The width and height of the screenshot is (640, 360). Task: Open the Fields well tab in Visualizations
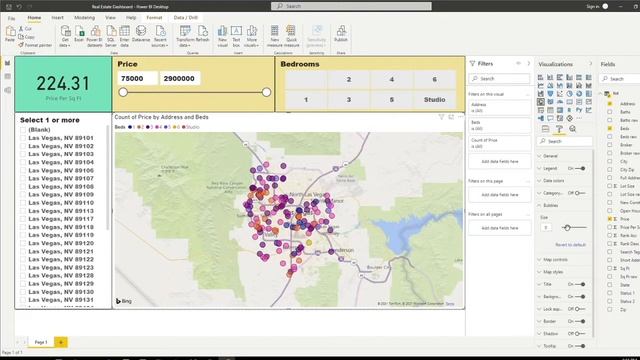tap(545, 129)
